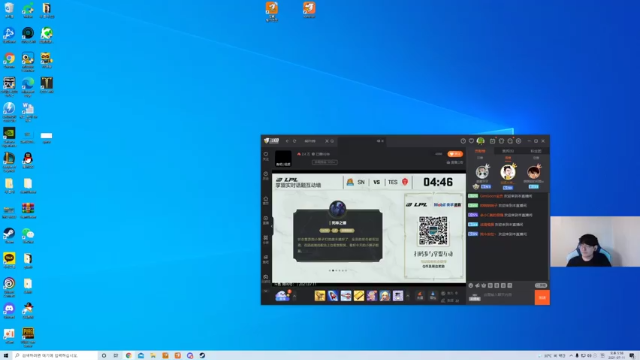Click the yellow trophy gift icon

(x=320, y=295)
